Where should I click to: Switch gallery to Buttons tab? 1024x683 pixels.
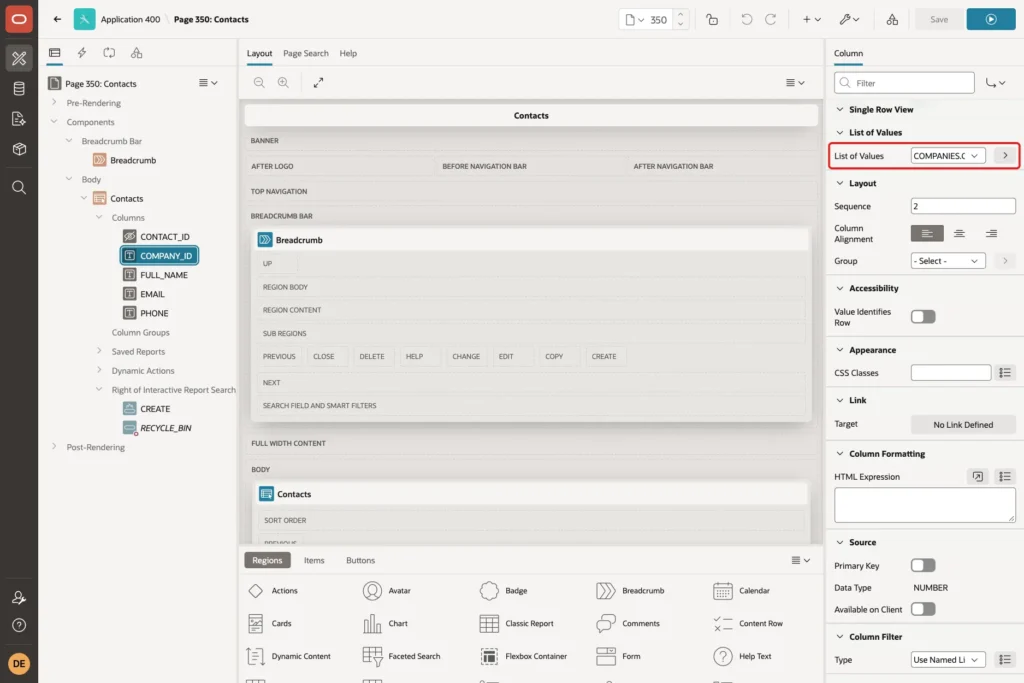(x=360, y=560)
